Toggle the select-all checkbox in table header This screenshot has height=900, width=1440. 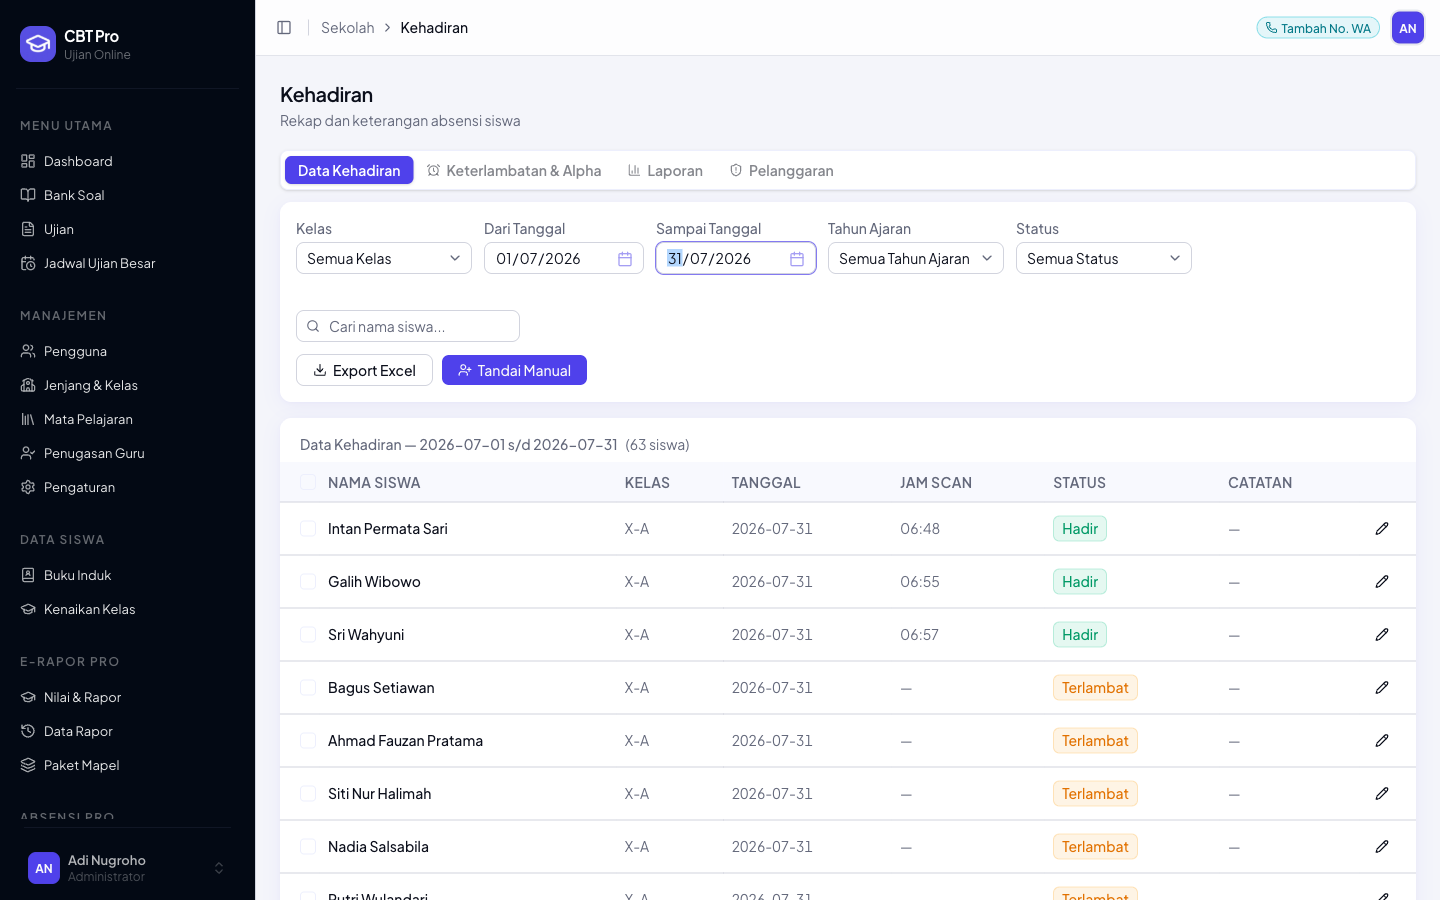308,482
